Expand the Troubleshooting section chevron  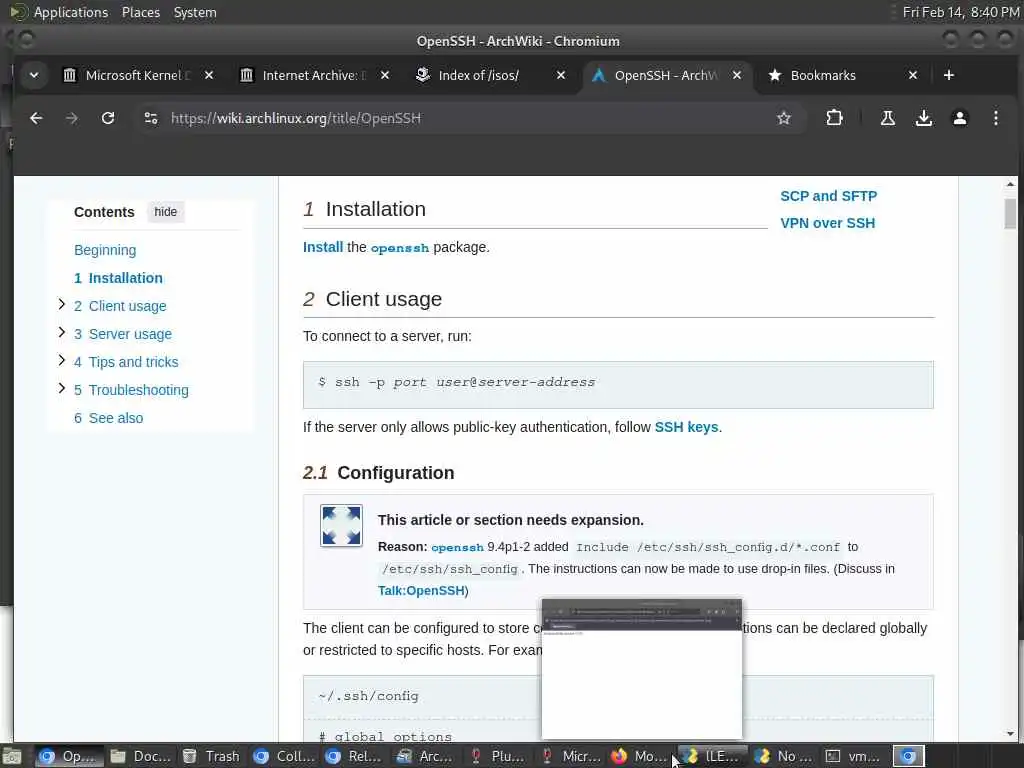coord(61,389)
